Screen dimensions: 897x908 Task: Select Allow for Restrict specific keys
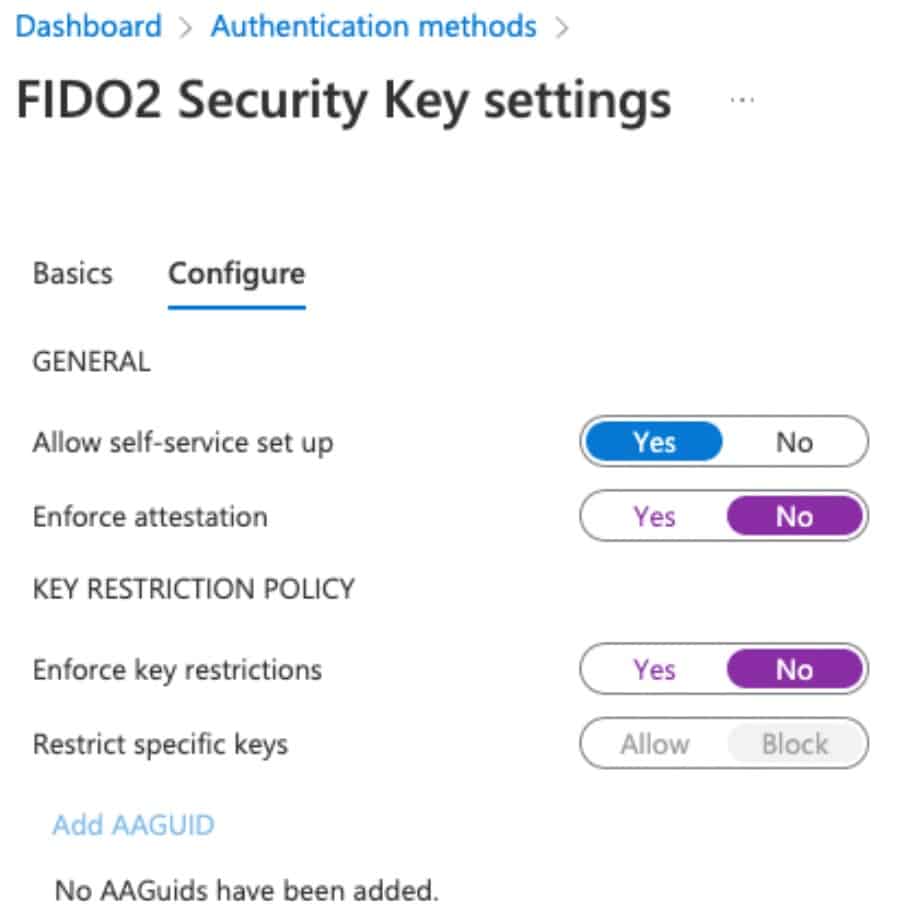point(654,744)
